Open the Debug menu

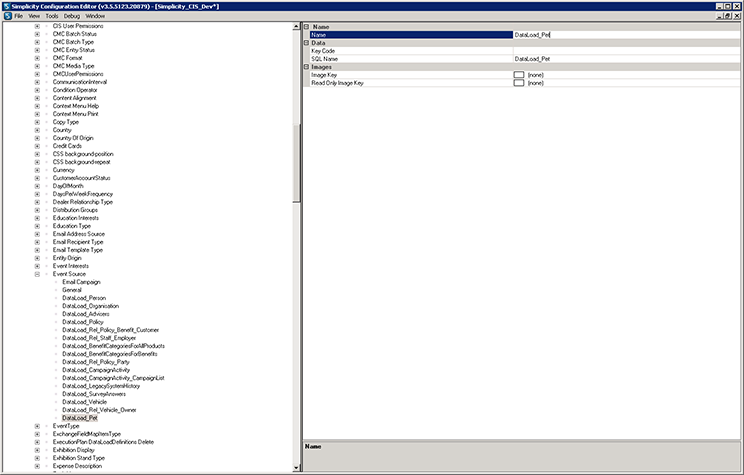72,16
